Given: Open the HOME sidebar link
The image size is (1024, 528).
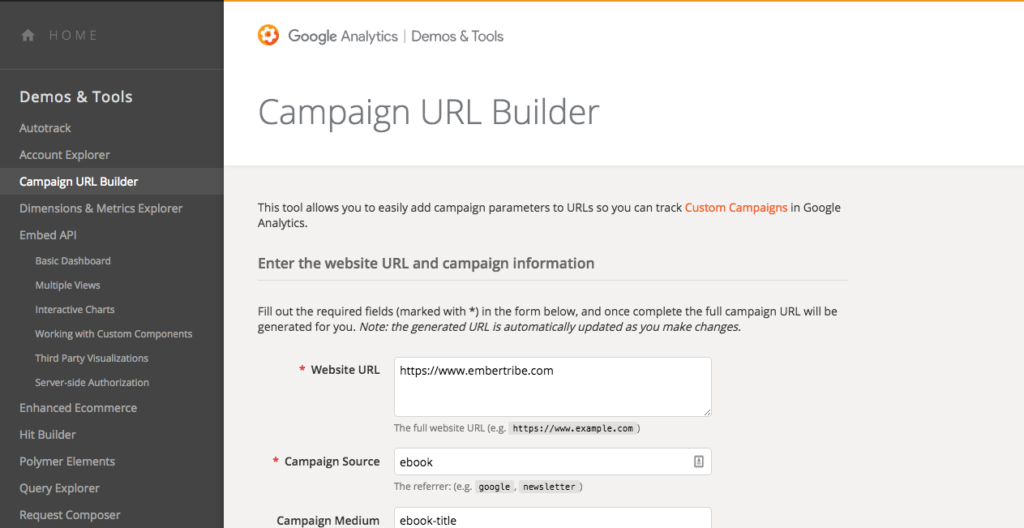Looking at the screenshot, I should tap(73, 35).
